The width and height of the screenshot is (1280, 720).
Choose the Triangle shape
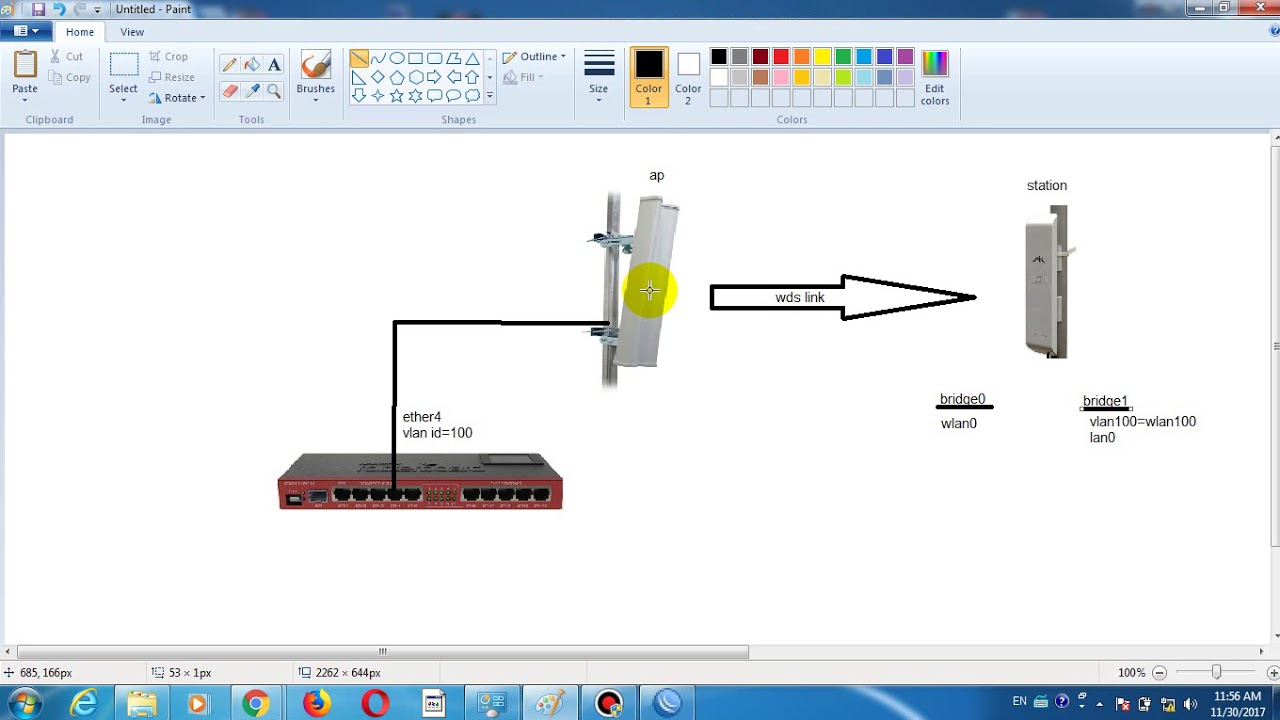pyautogui.click(x=473, y=58)
